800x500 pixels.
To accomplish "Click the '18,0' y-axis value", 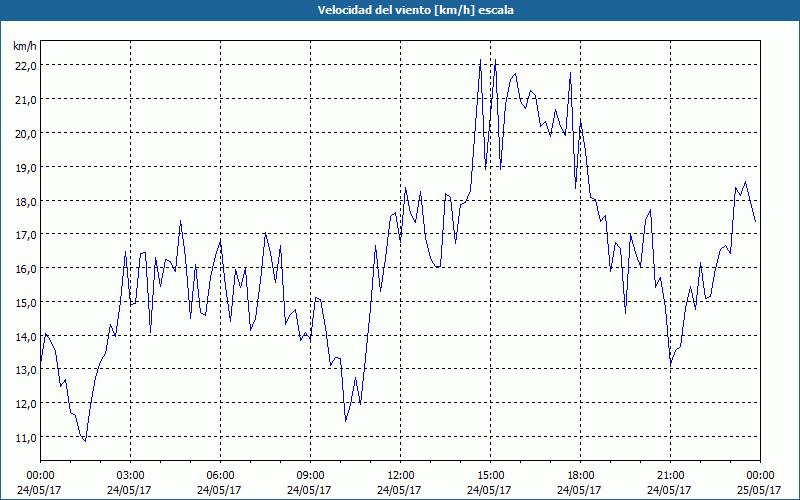I will point(26,201).
